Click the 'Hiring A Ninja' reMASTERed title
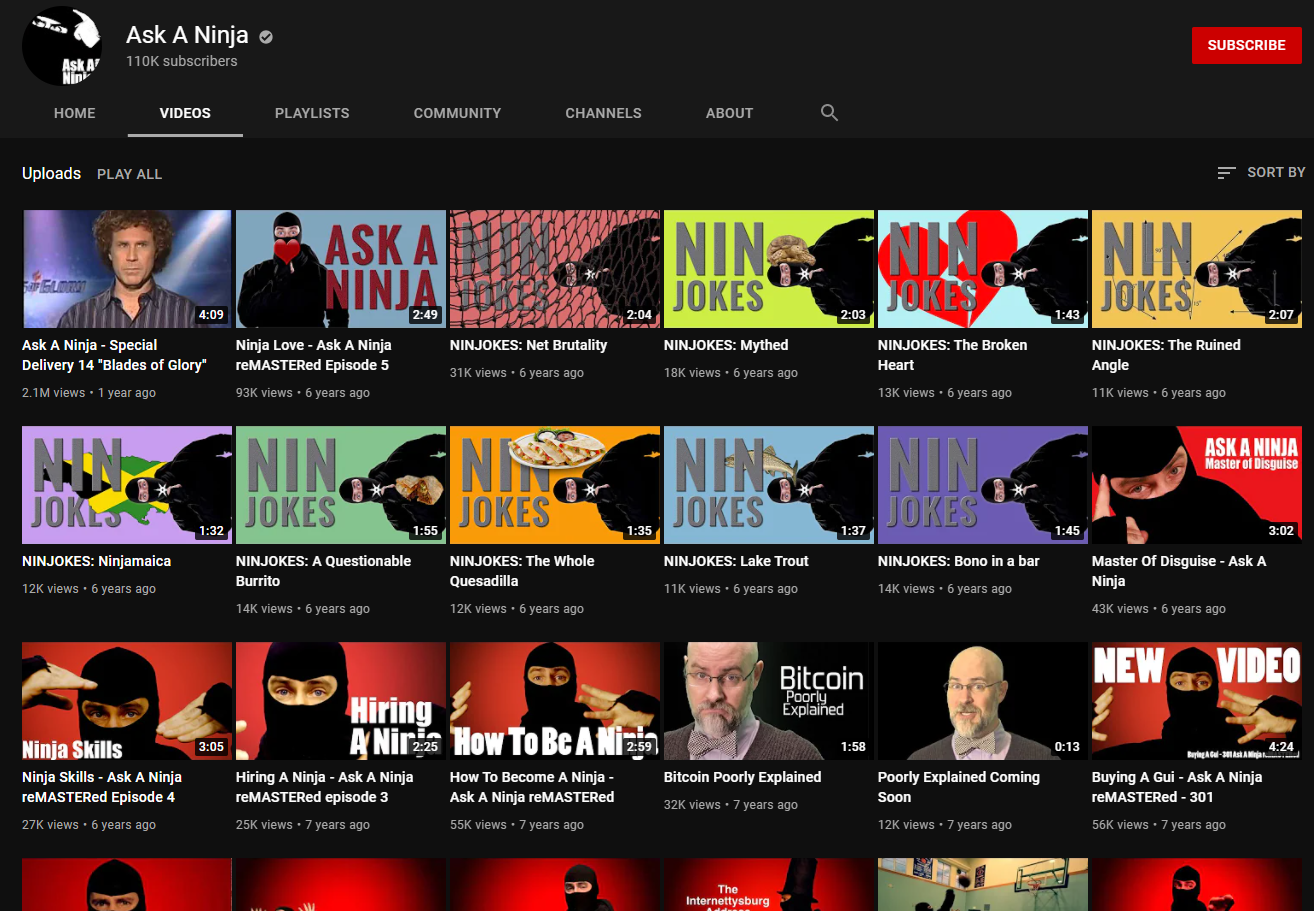This screenshot has height=911, width=1314. coord(325,787)
